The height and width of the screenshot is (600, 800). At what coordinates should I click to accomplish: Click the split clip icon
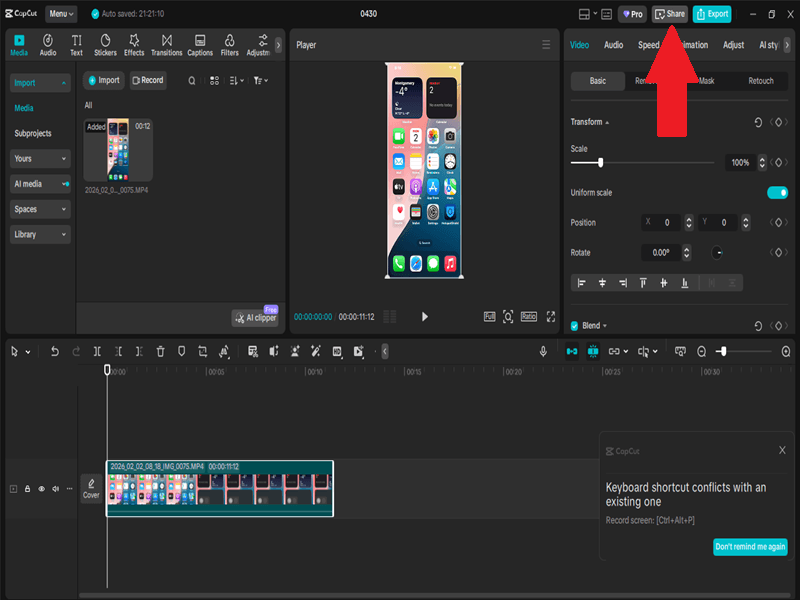97,352
